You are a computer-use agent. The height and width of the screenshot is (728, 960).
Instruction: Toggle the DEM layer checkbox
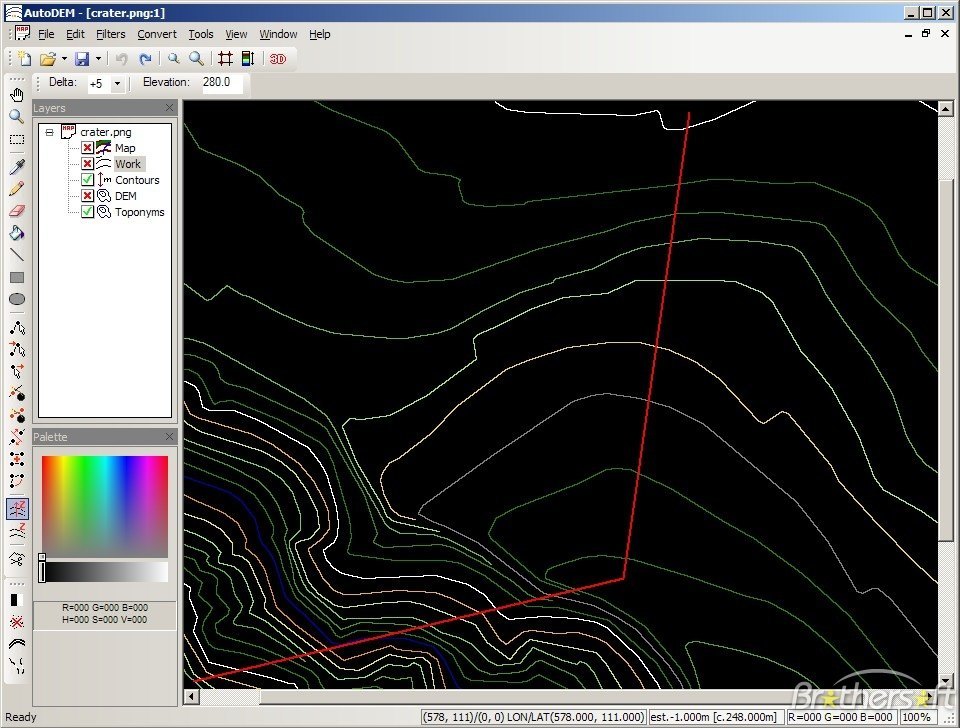point(88,196)
